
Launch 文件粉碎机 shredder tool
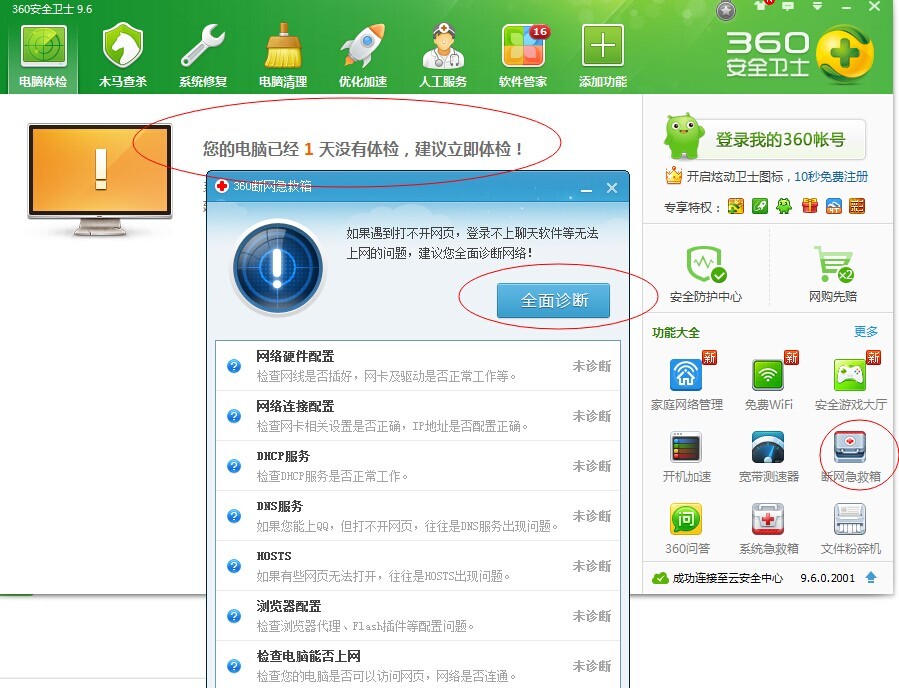pos(850,528)
